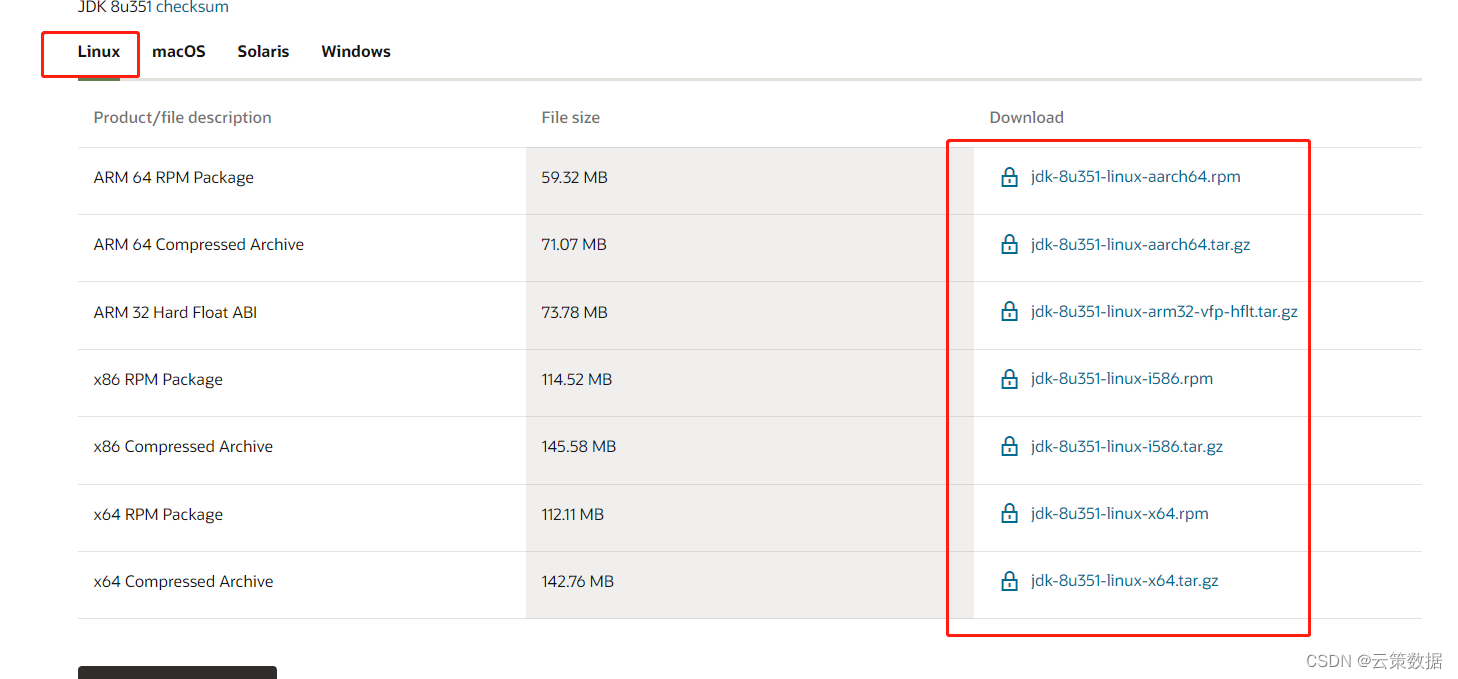
Task: Open the JDK 8u351 checksum link
Action: click(x=192, y=7)
